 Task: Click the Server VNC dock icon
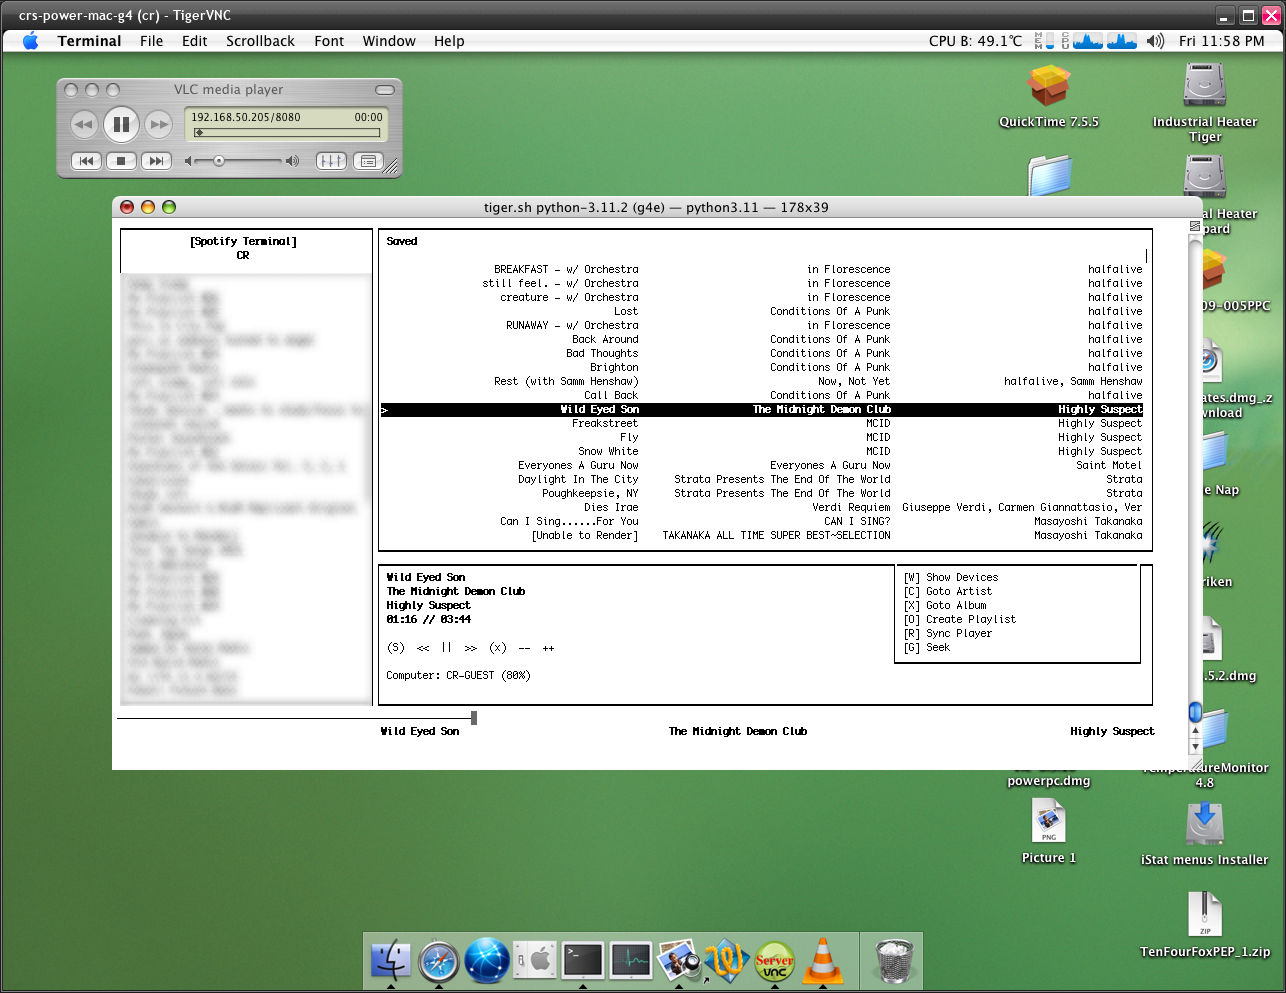pyautogui.click(x=775, y=961)
